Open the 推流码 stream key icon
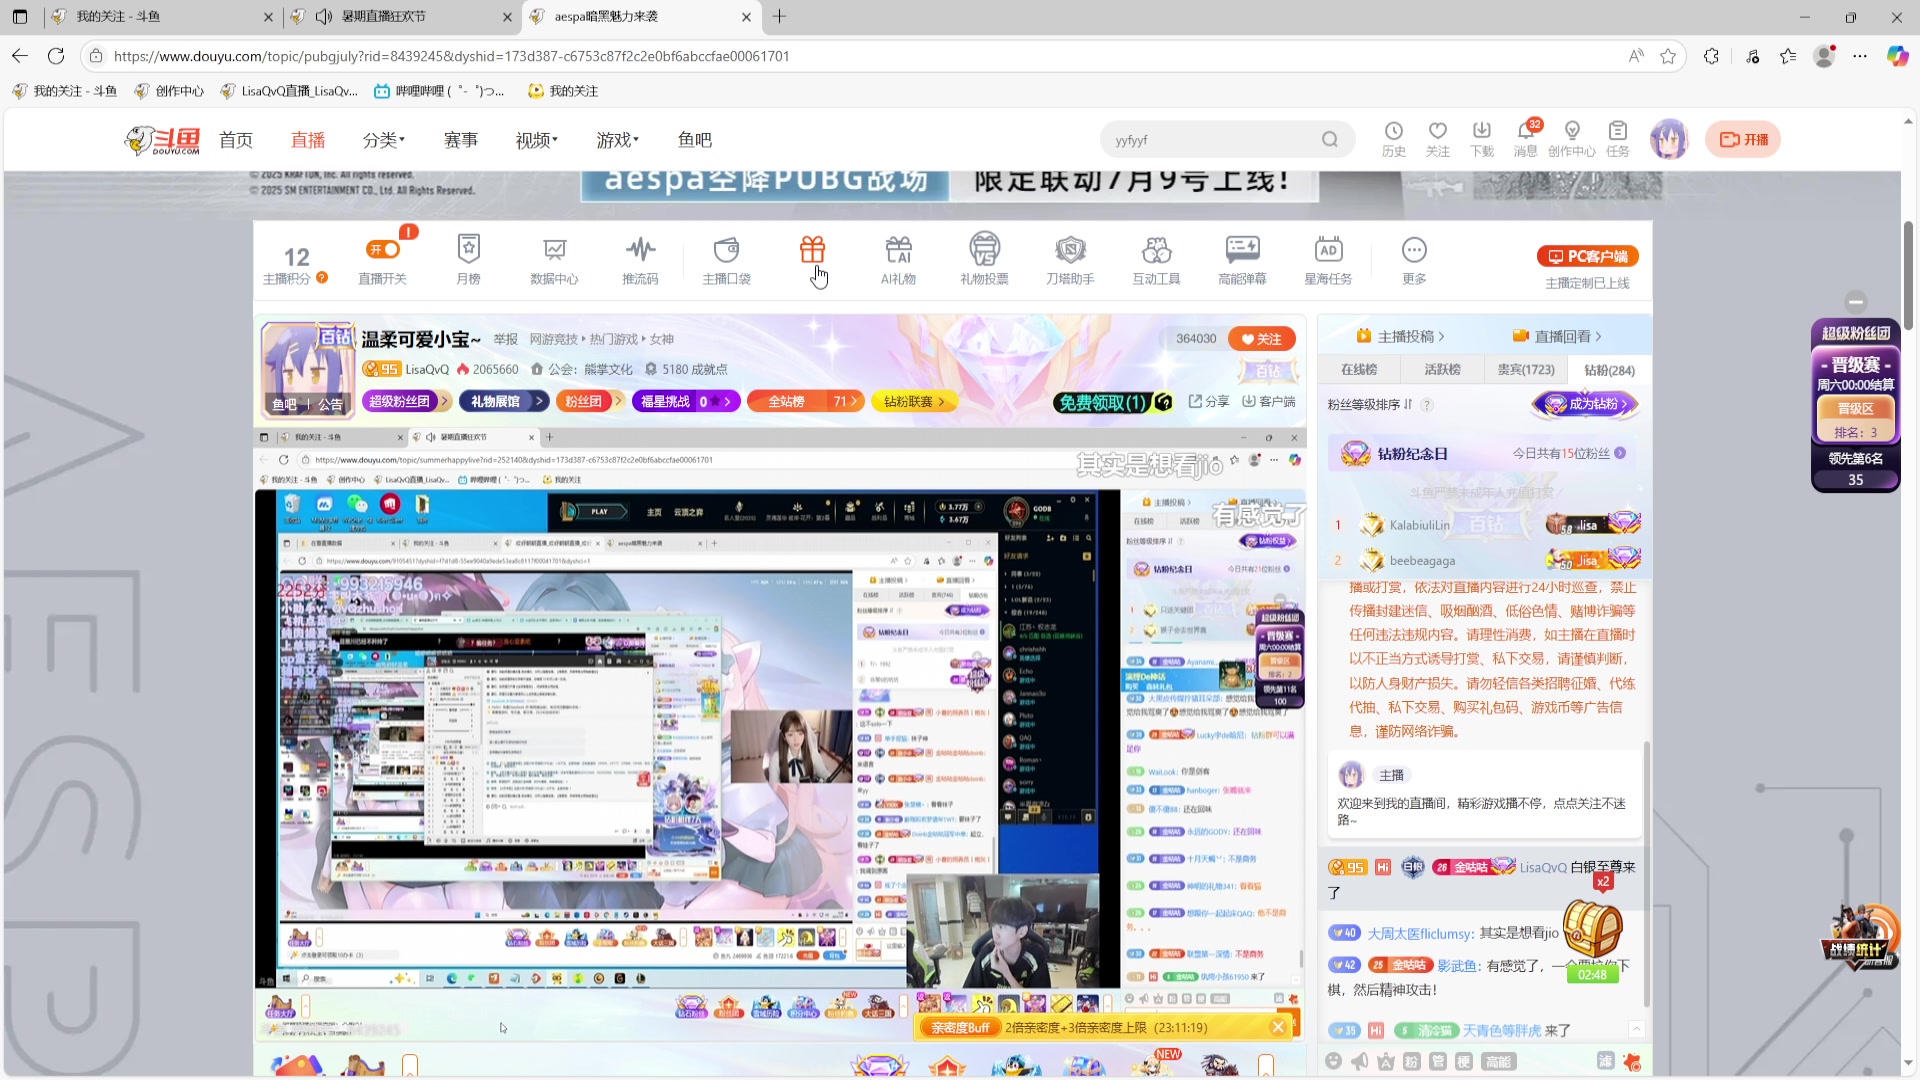Screen dimensions: 1920x1080 (x=640, y=260)
